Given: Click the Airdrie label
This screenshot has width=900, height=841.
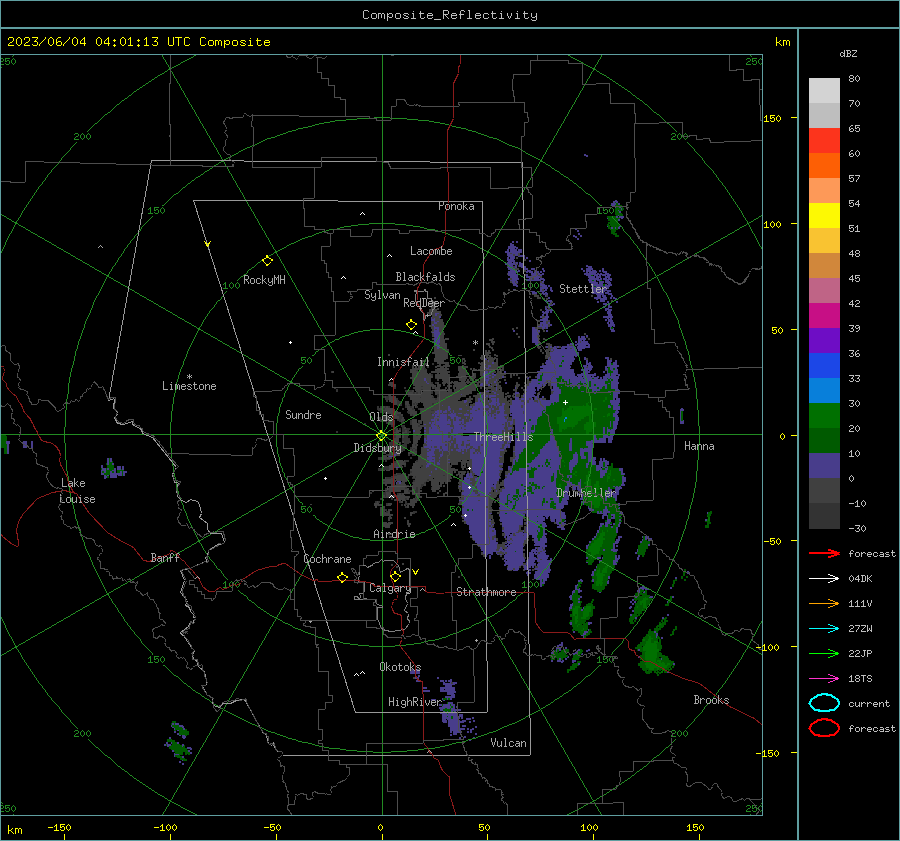Looking at the screenshot, I should pos(394,534).
